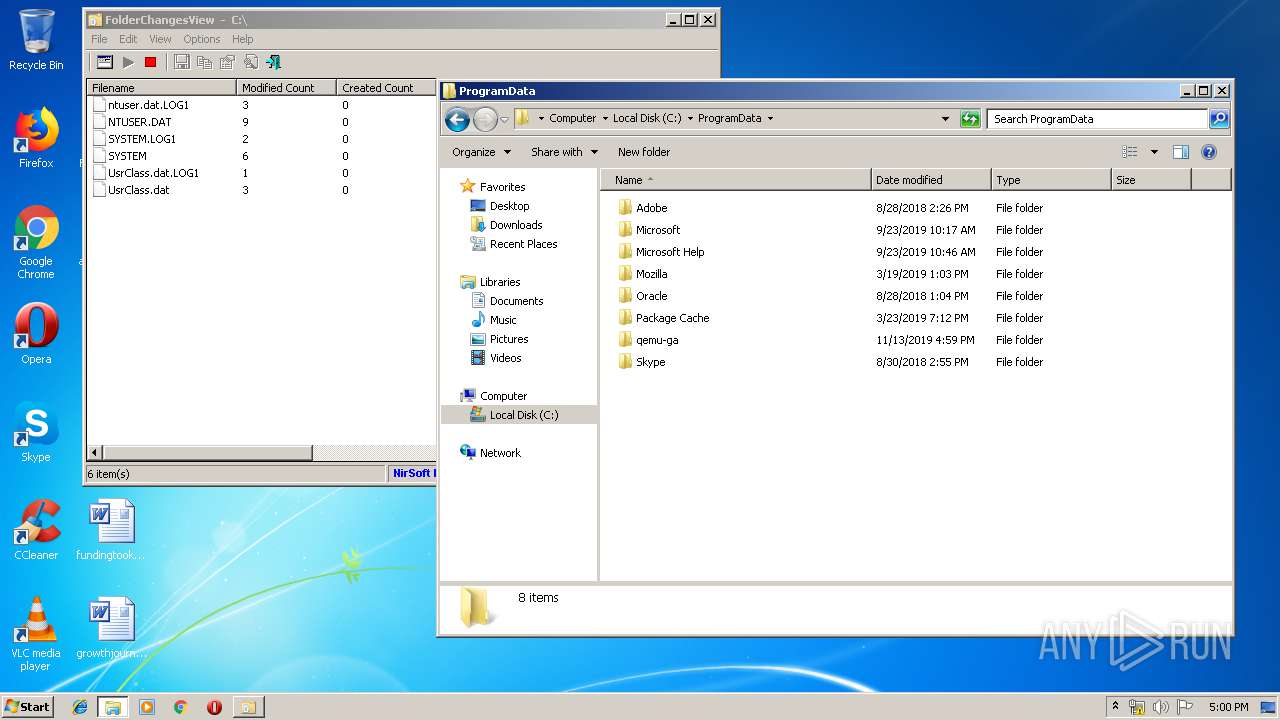Toggle the preview pane
The height and width of the screenshot is (720, 1280).
(x=1181, y=152)
